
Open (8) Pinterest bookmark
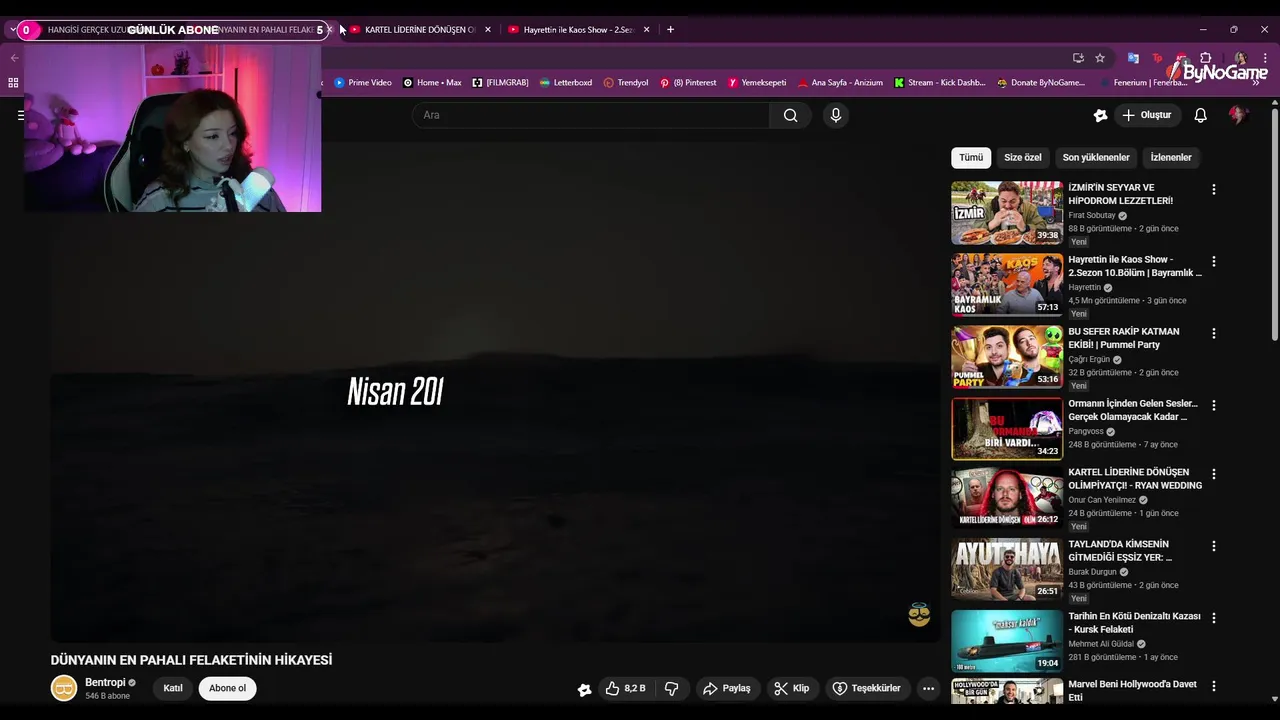coord(688,83)
